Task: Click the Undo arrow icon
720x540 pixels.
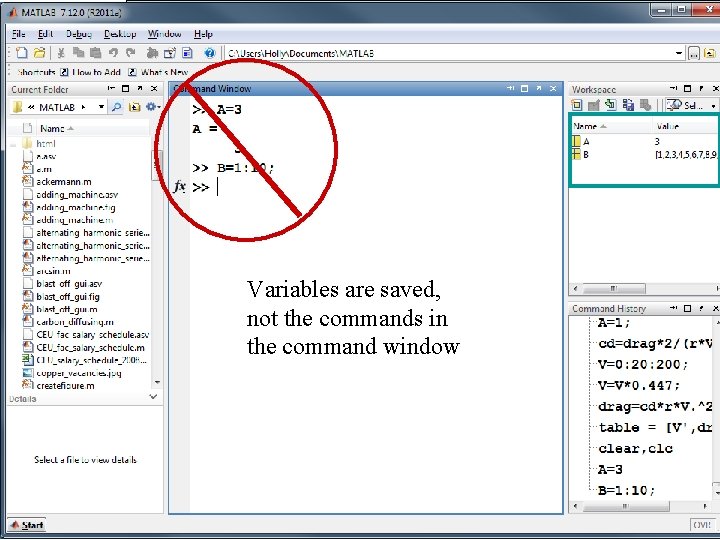Action: pyautogui.click(x=113, y=53)
